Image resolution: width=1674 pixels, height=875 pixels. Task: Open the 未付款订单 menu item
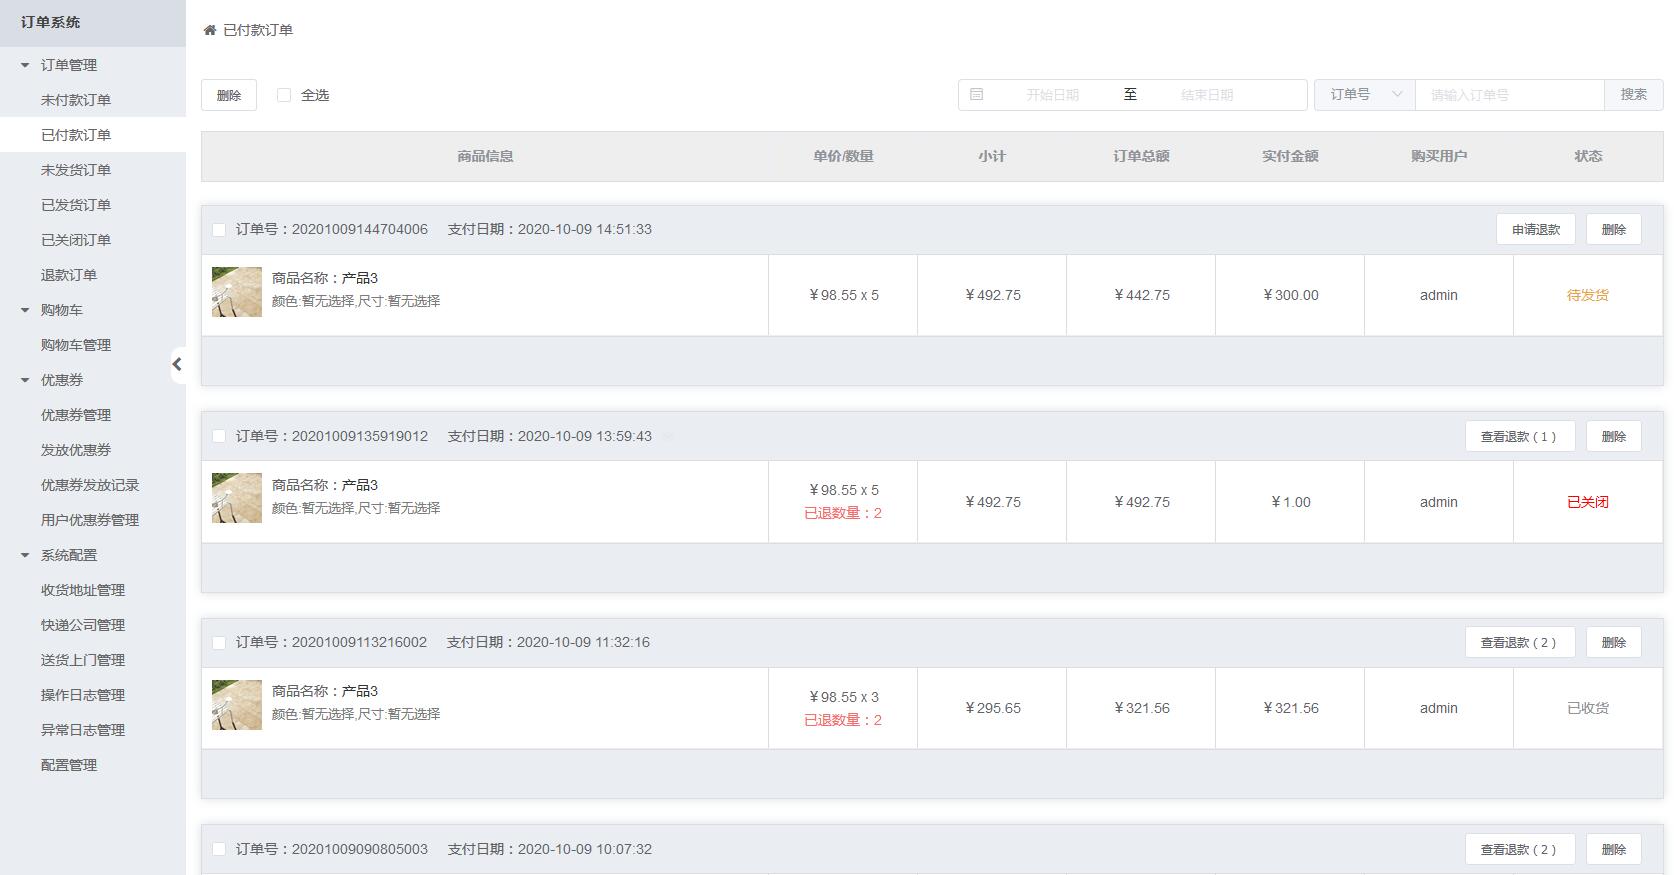76,100
